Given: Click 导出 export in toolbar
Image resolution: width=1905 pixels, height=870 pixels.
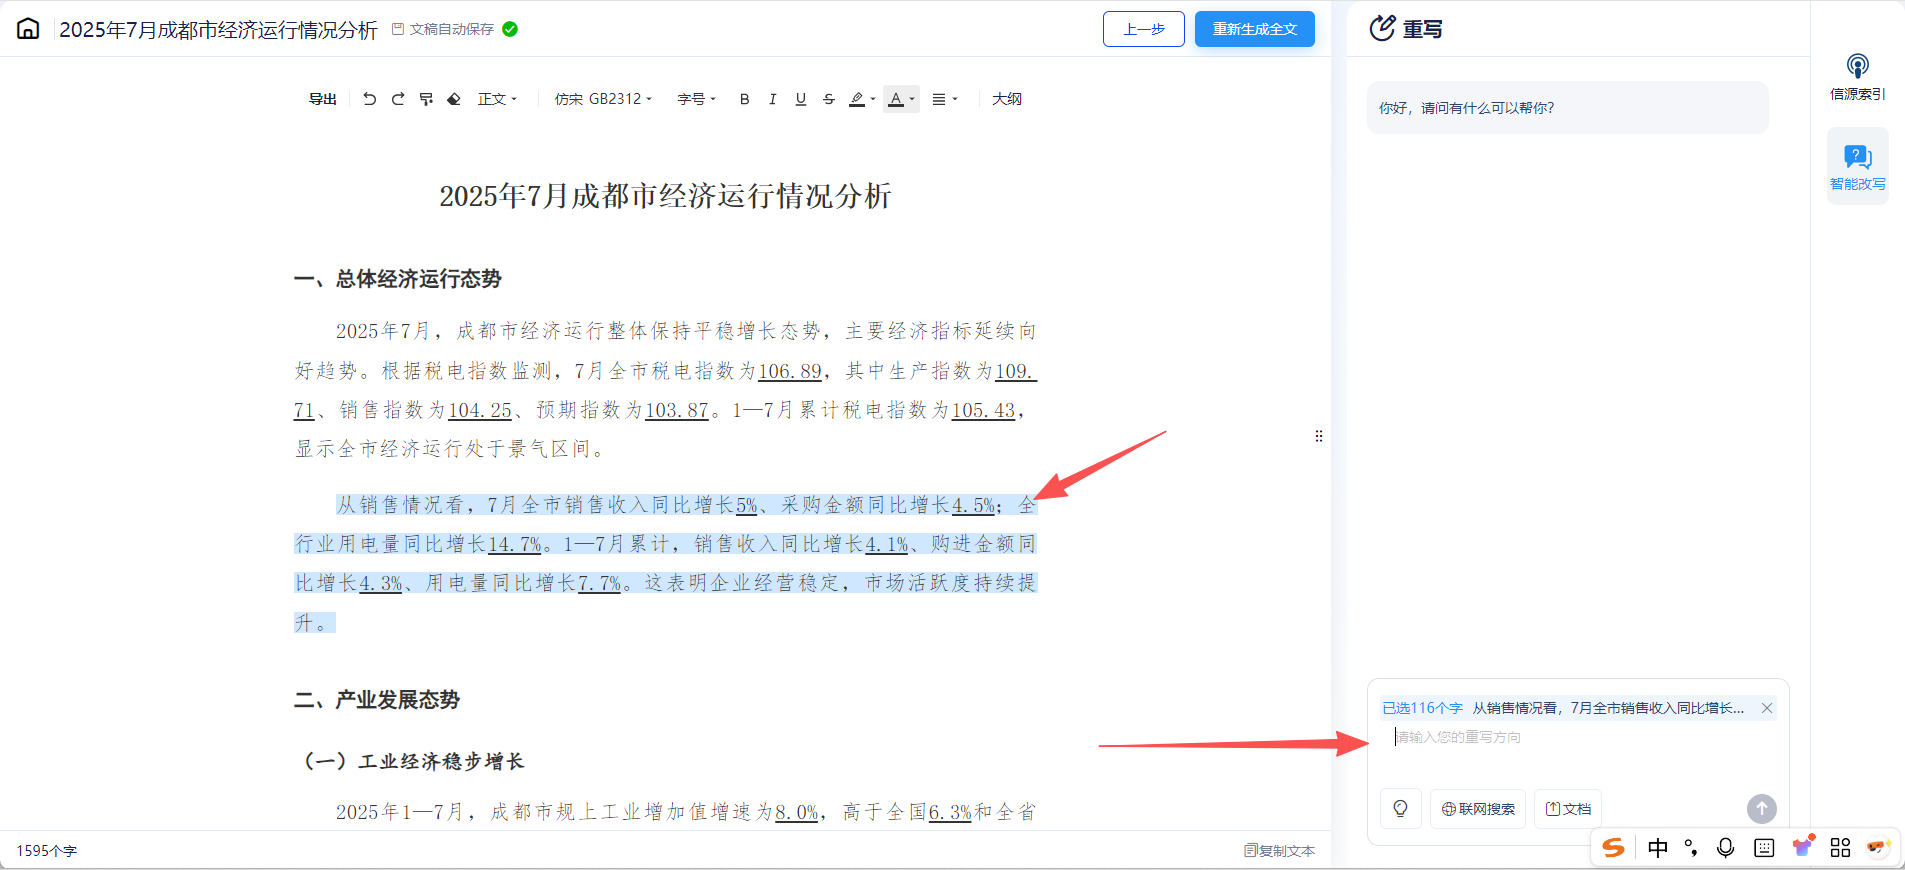Looking at the screenshot, I should point(322,99).
